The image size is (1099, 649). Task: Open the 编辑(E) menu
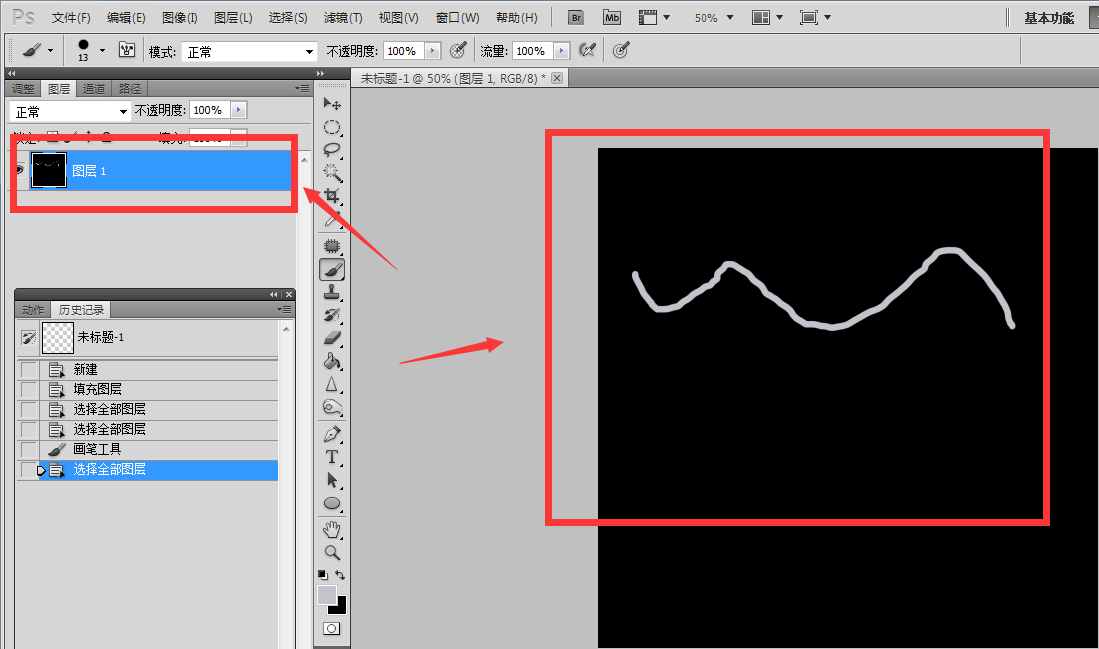coord(126,18)
